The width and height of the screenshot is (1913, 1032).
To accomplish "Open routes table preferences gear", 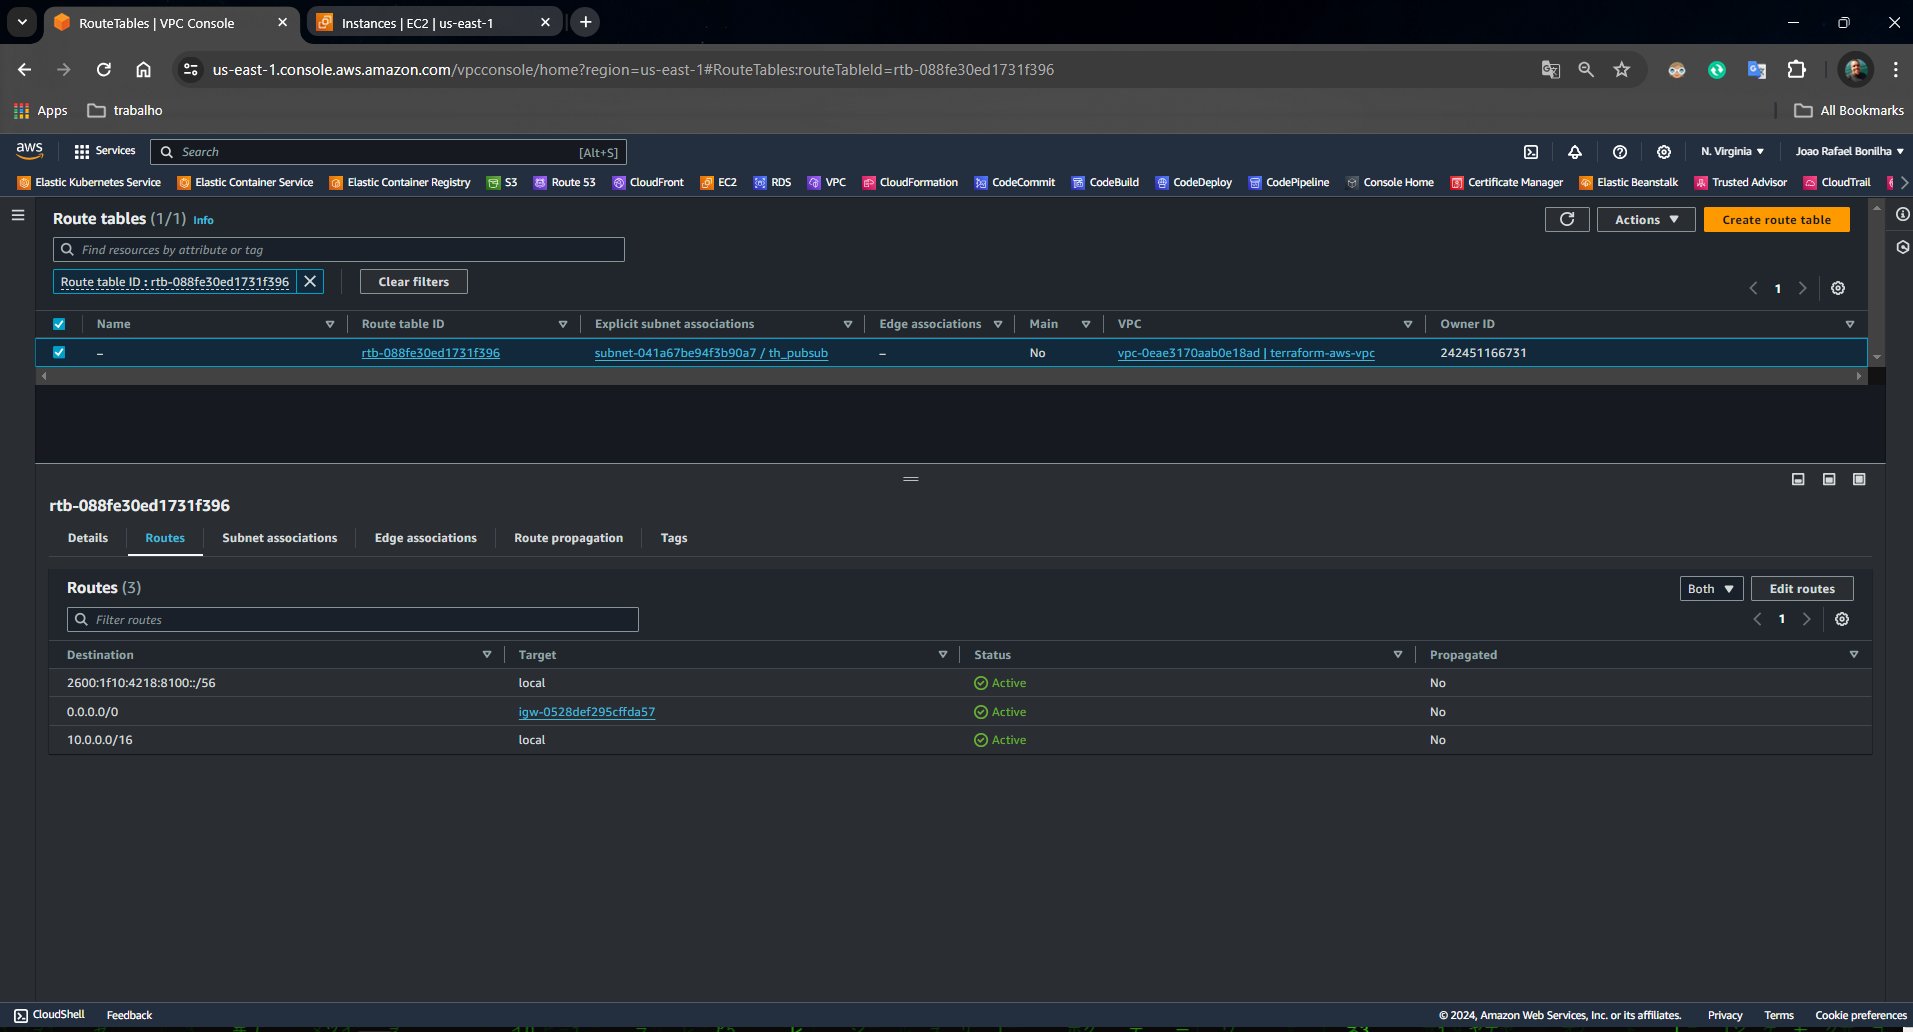I will tap(1842, 619).
